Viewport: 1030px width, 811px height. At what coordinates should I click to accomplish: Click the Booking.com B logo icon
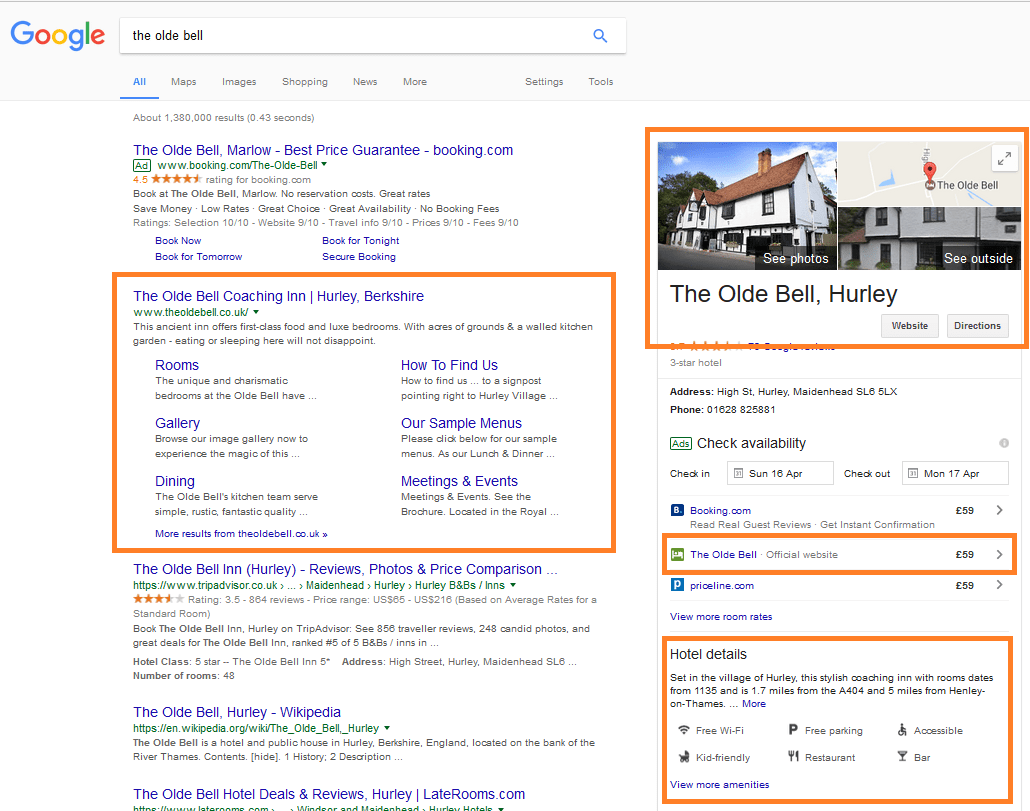click(677, 510)
